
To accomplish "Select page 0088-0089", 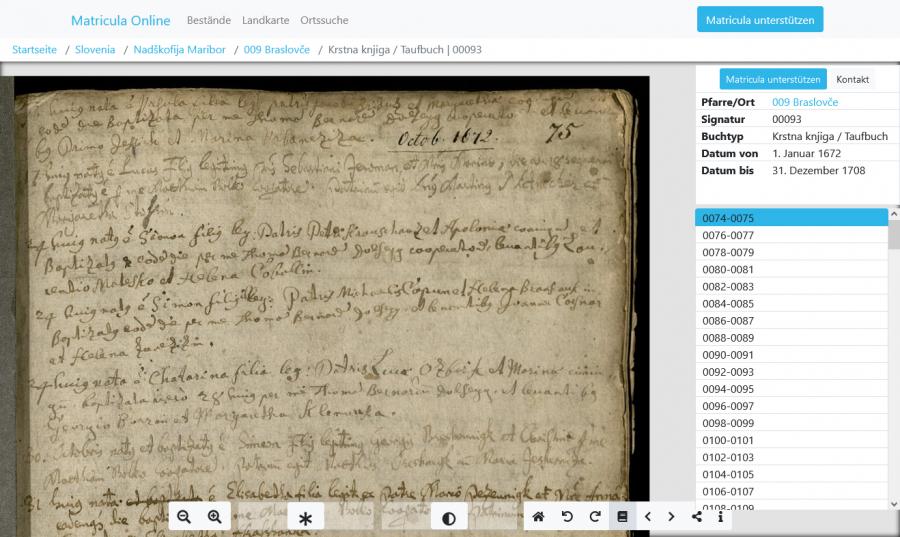I will (792, 338).
